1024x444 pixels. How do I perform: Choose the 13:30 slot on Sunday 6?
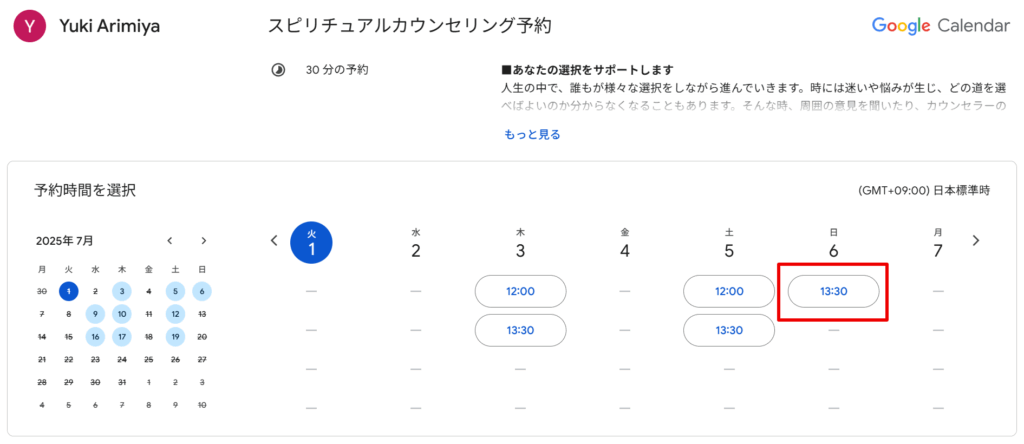[x=833, y=291]
